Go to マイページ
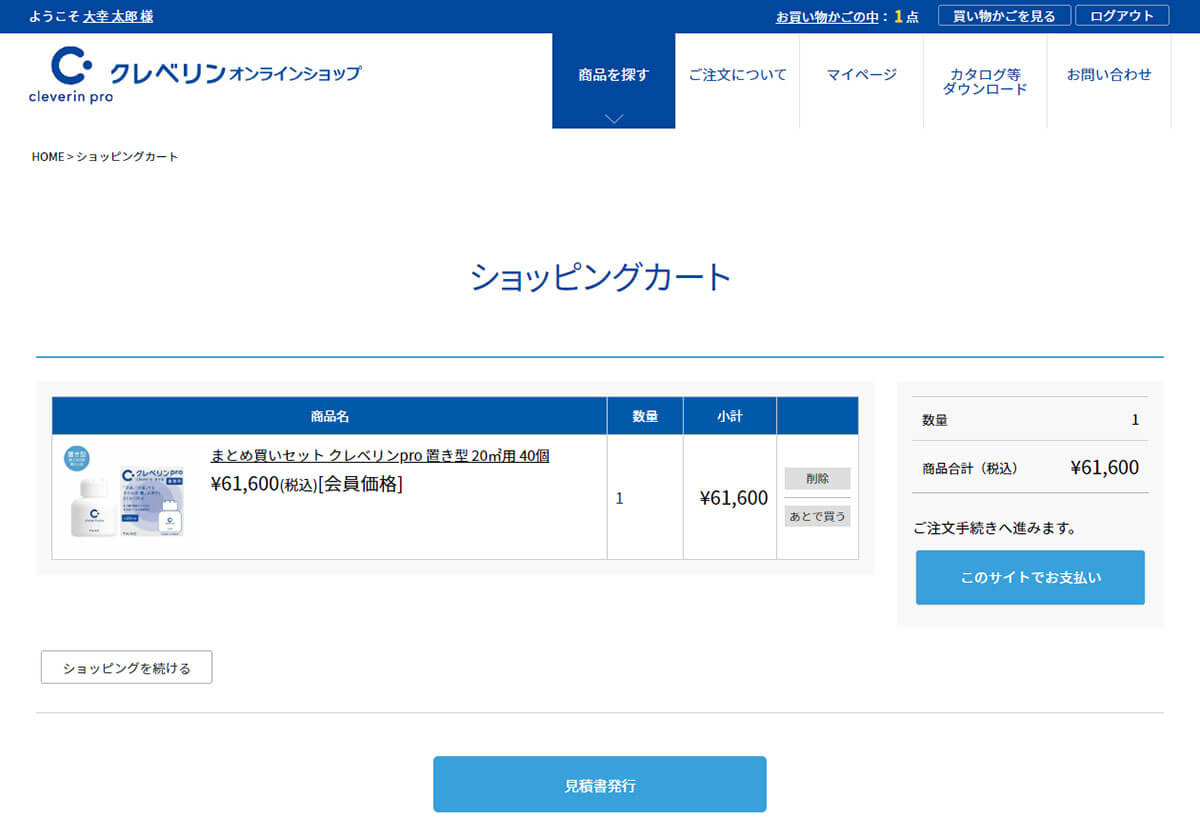1200x838 pixels. tap(862, 75)
